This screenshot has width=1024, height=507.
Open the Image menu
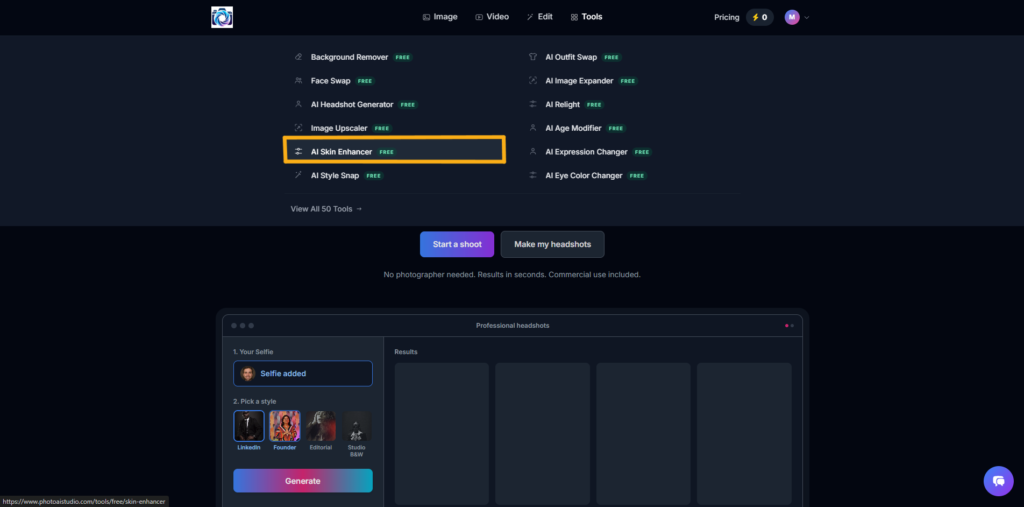click(440, 17)
